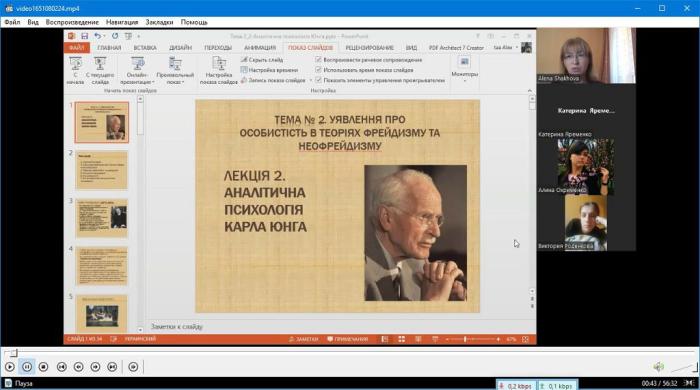Click Настройка времени button

pyautogui.click(x=269, y=70)
